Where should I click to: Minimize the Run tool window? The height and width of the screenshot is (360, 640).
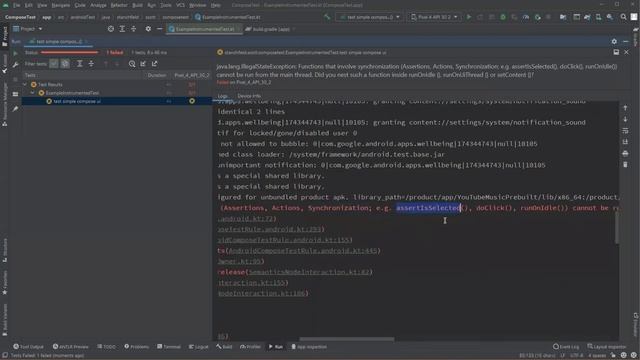point(626,41)
